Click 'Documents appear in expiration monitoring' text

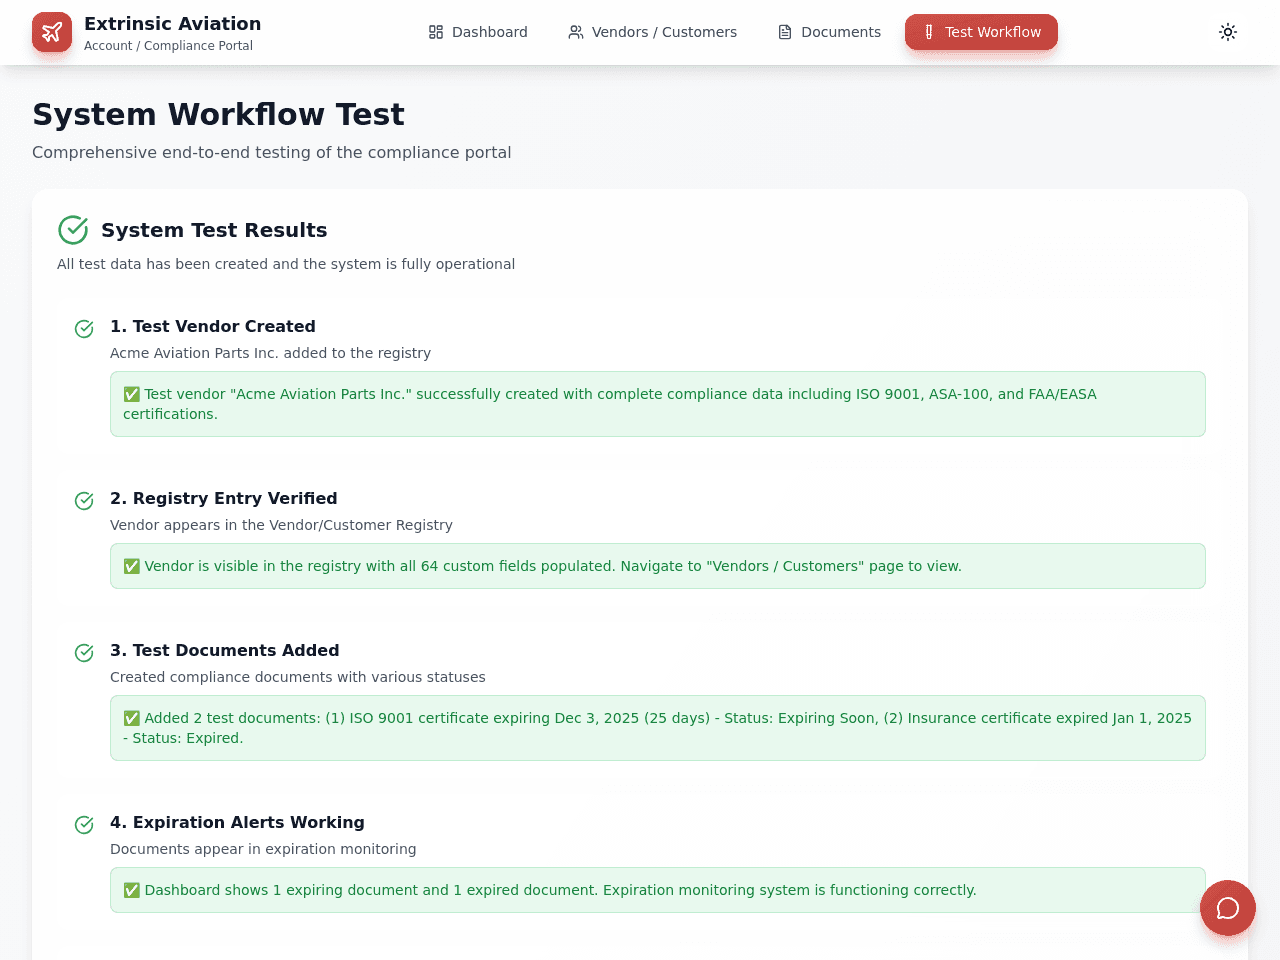click(263, 849)
